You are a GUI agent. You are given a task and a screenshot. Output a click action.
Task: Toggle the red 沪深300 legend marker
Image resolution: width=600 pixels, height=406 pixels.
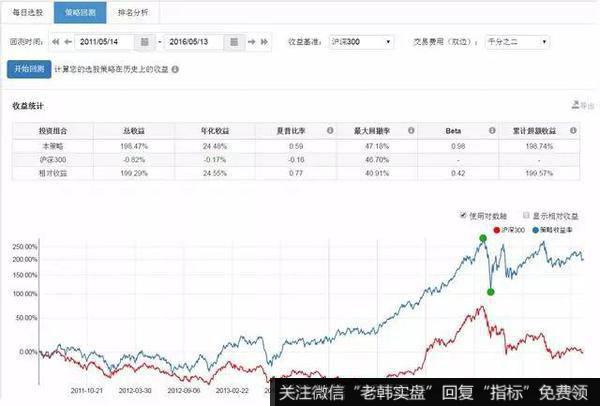click(497, 230)
